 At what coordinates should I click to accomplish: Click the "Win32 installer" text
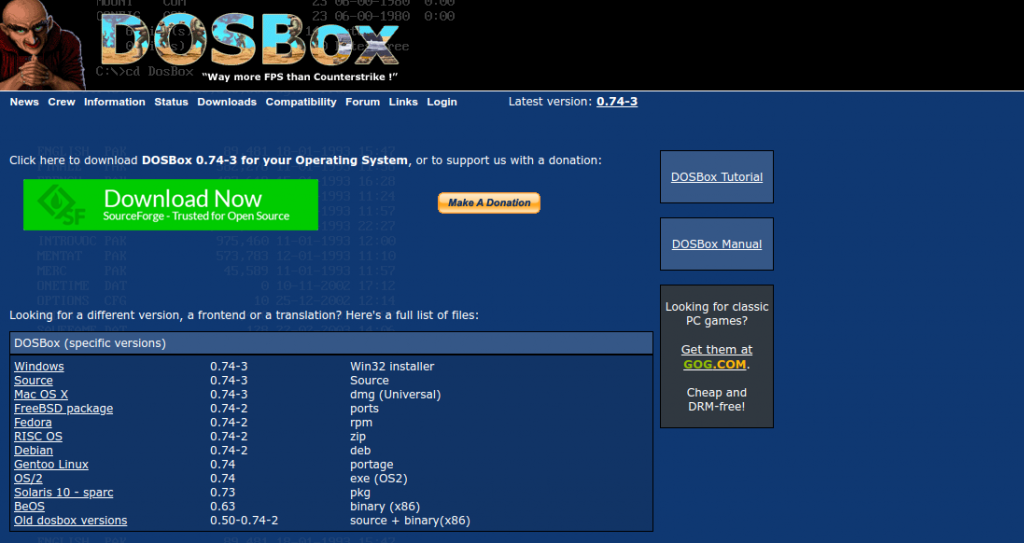click(392, 367)
